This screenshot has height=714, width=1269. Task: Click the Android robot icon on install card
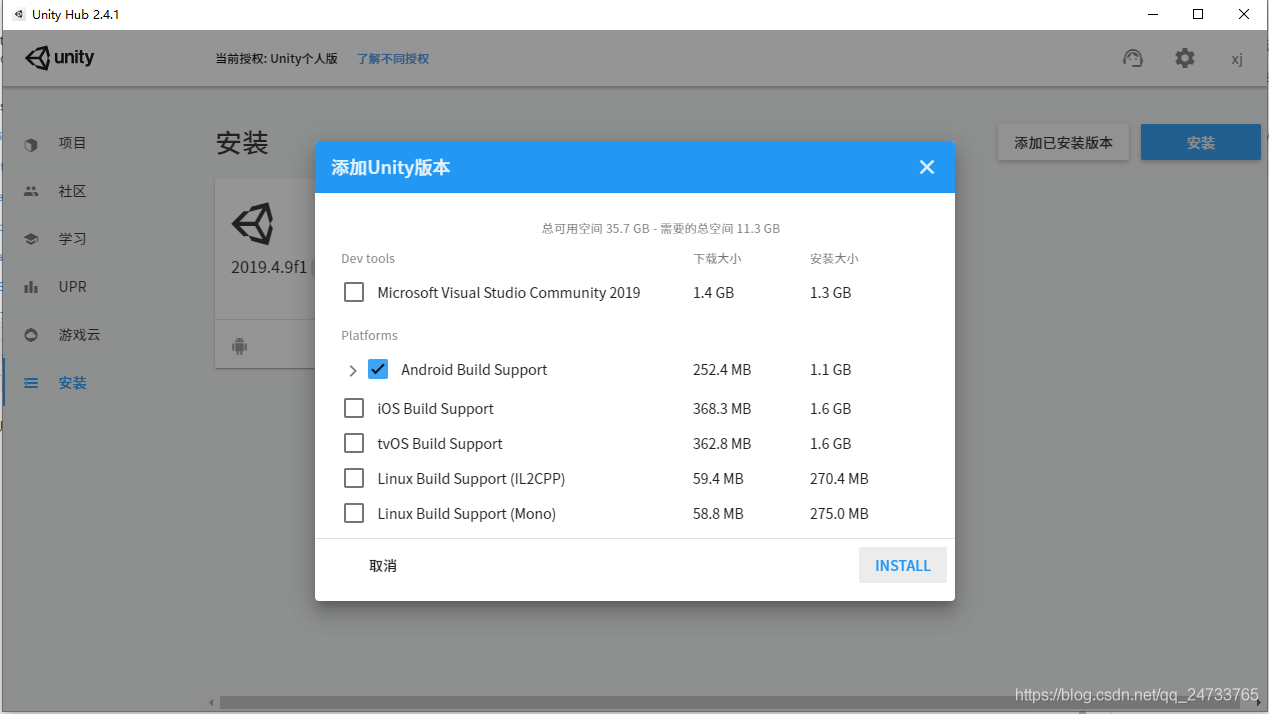coord(239,347)
